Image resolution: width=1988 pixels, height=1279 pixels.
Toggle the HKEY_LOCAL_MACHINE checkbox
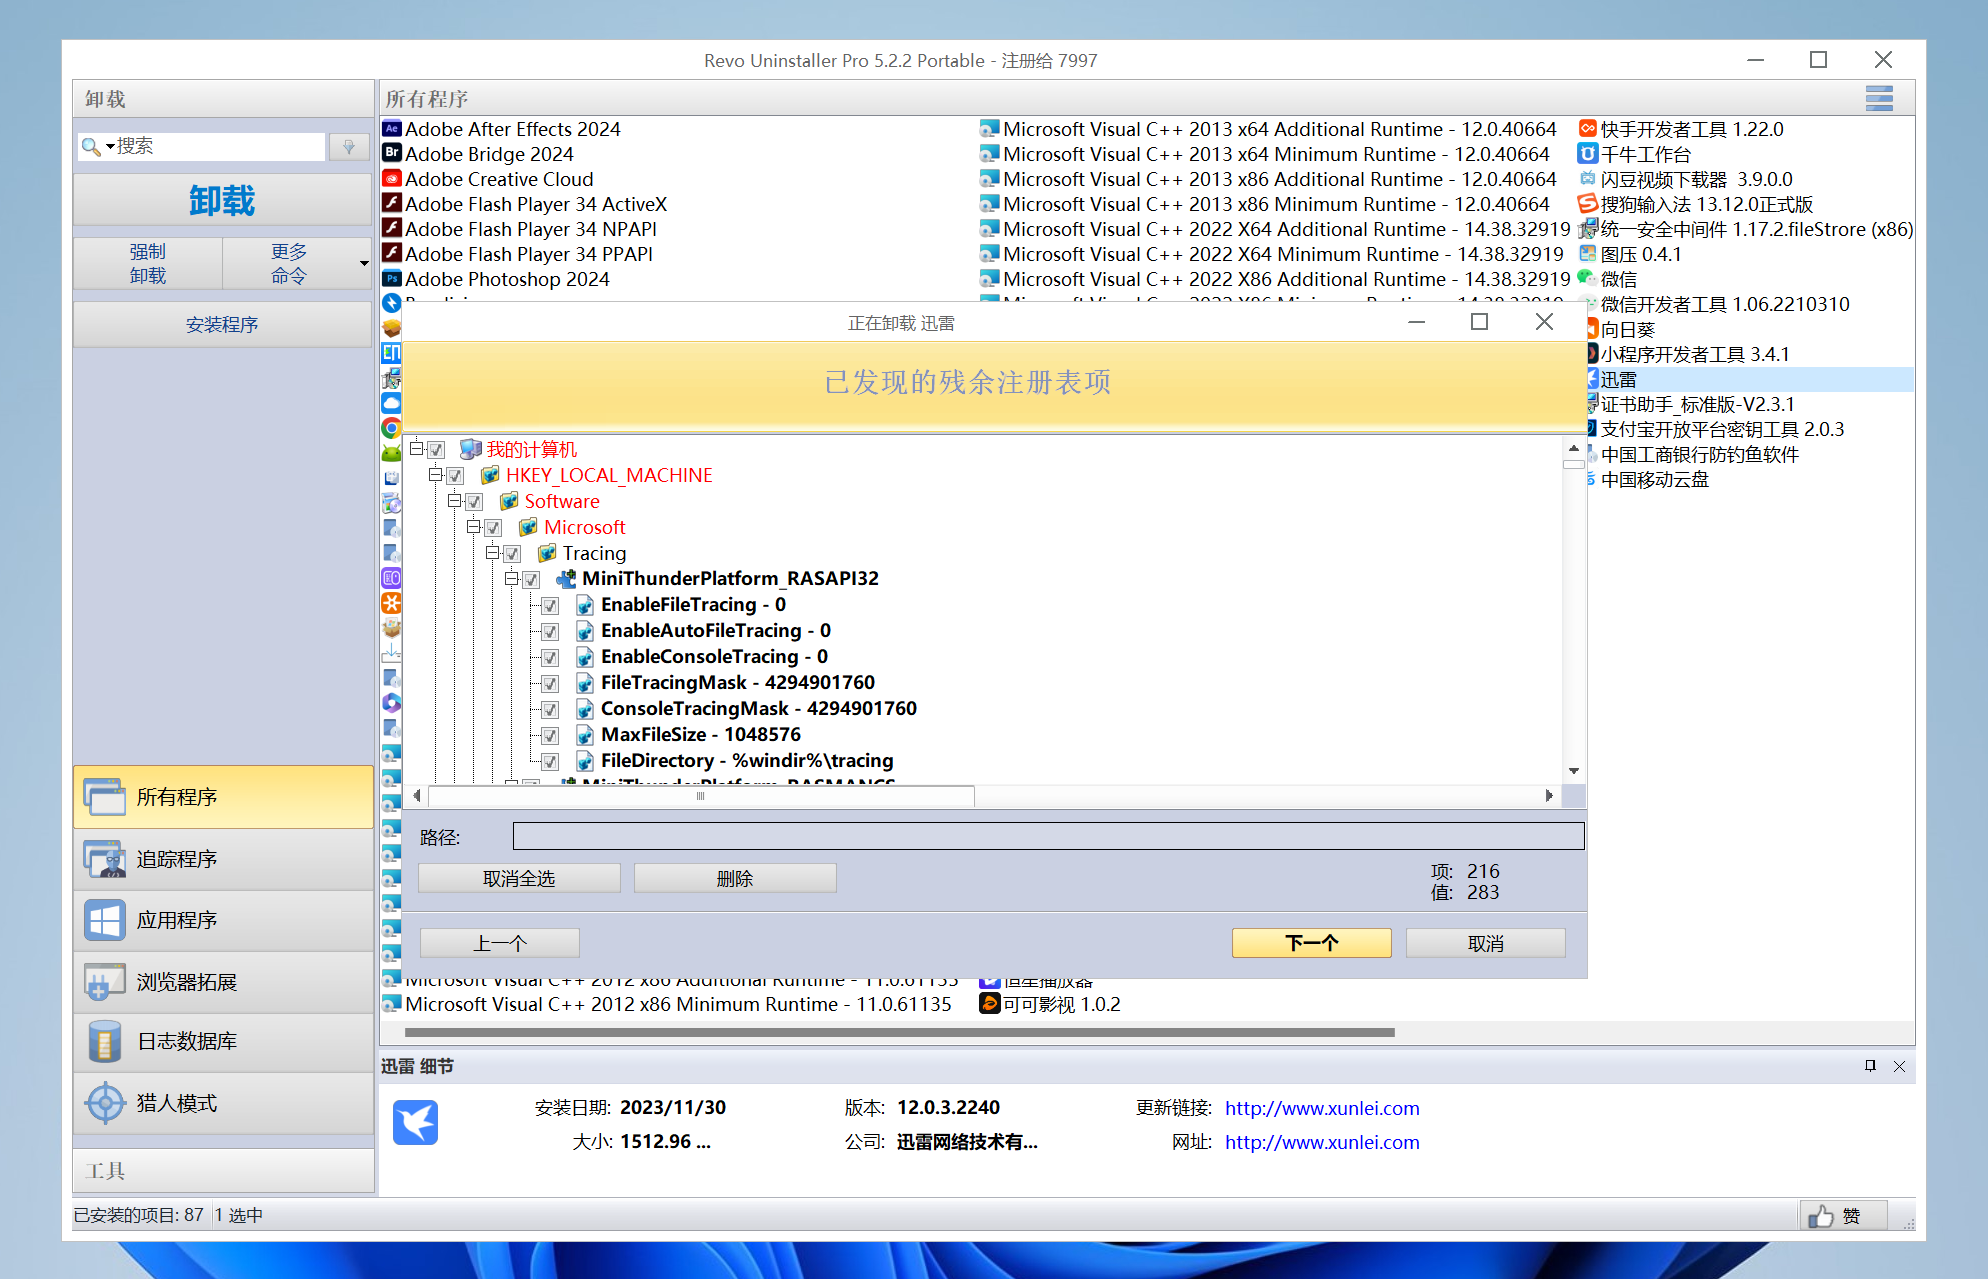pos(455,476)
